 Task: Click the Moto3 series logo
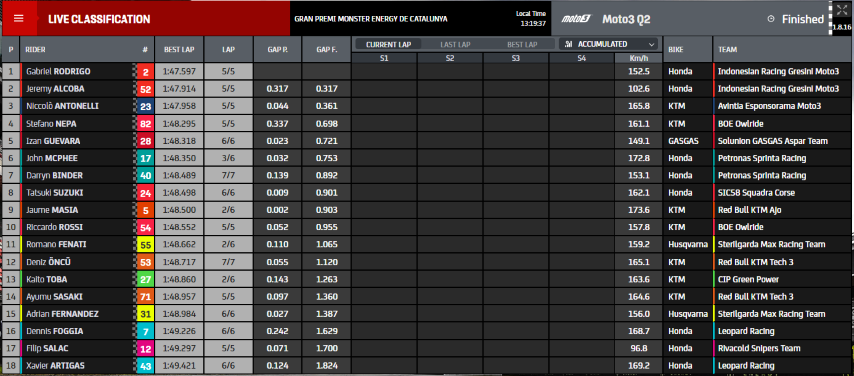pos(576,19)
